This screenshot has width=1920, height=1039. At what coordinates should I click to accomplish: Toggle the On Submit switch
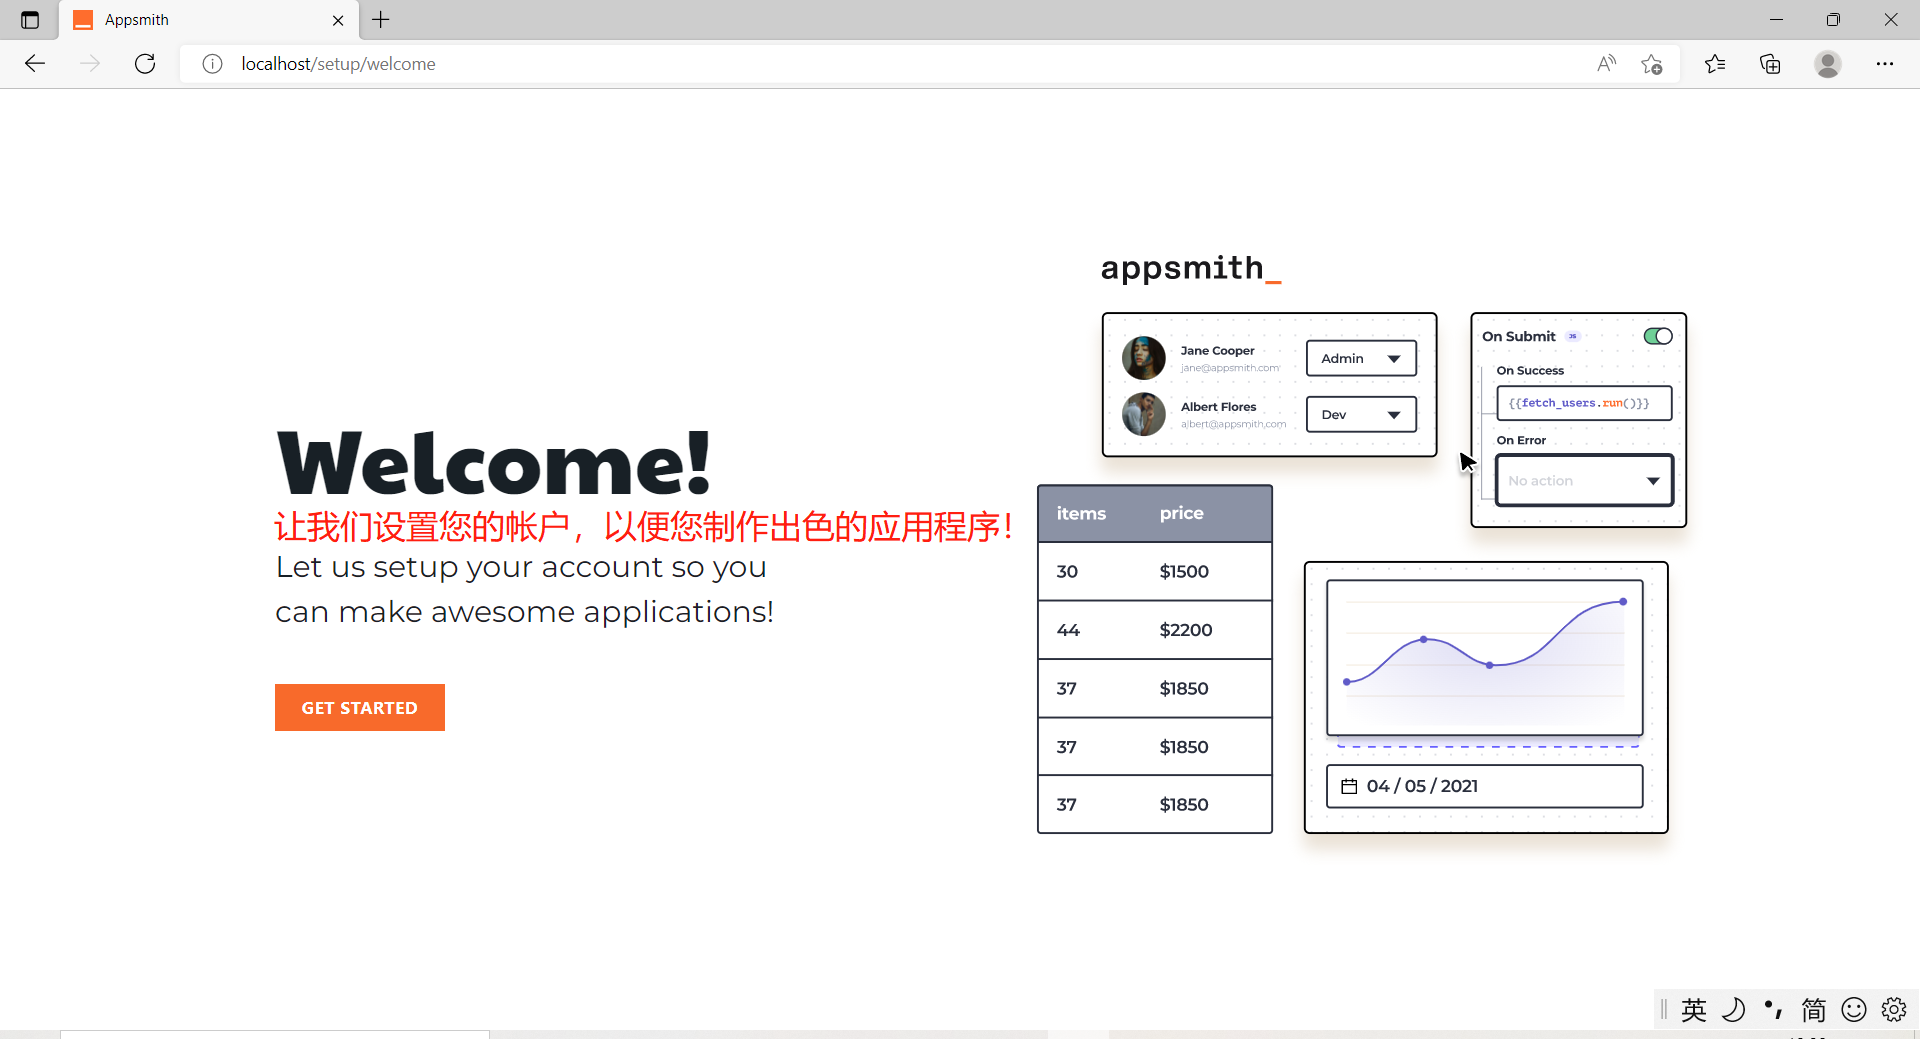point(1657,336)
